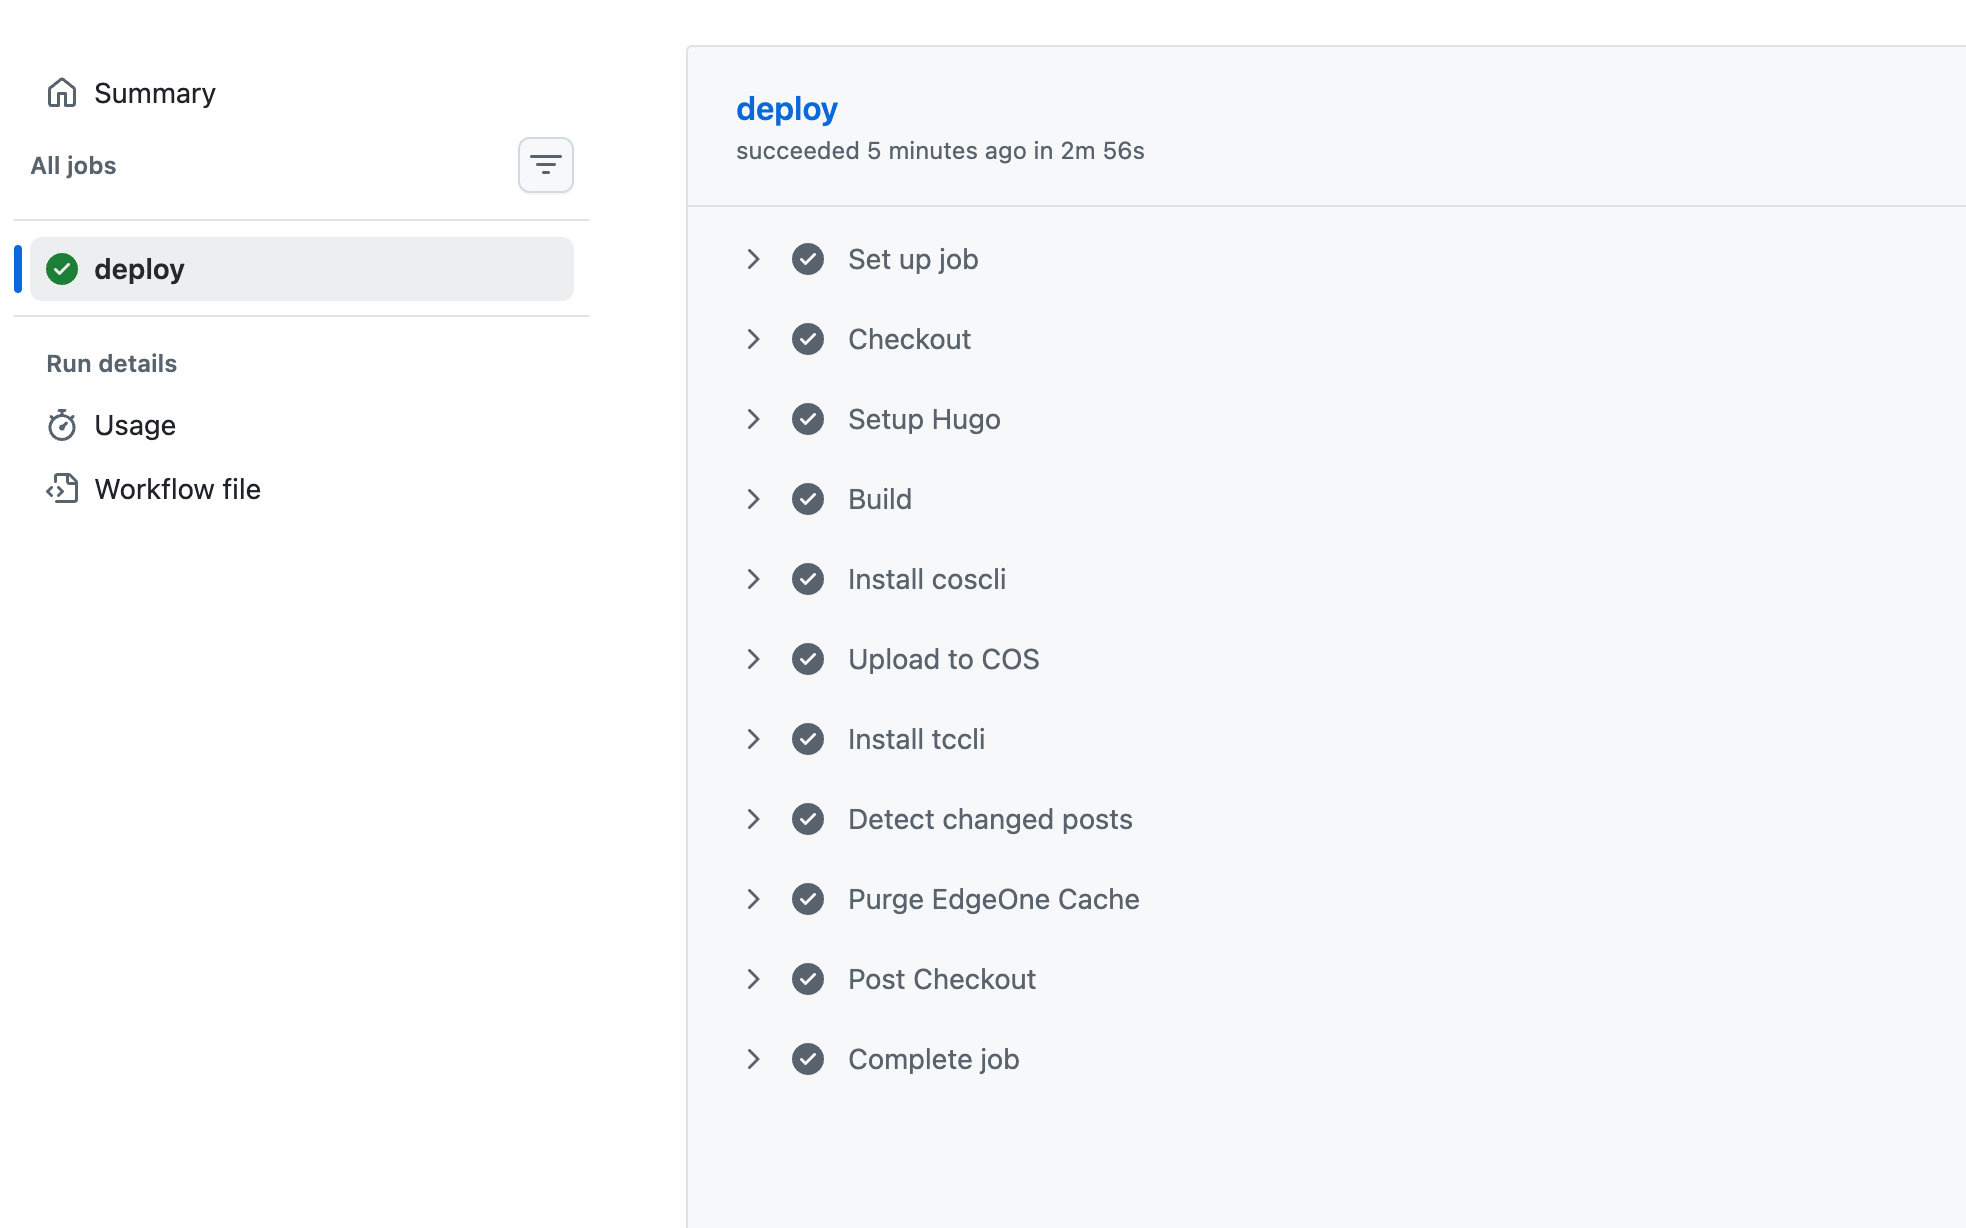Open the deploy job title link
Image resolution: width=1966 pixels, height=1228 pixels.
pos(787,109)
